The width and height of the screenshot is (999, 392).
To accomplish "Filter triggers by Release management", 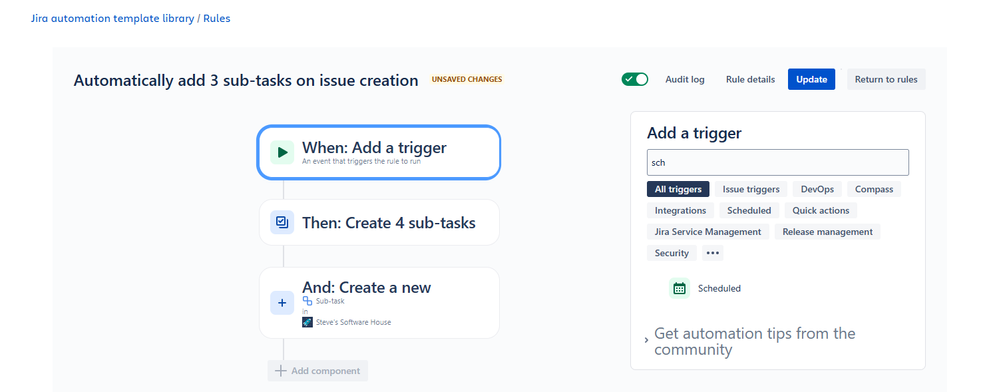I will pyautogui.click(x=828, y=231).
